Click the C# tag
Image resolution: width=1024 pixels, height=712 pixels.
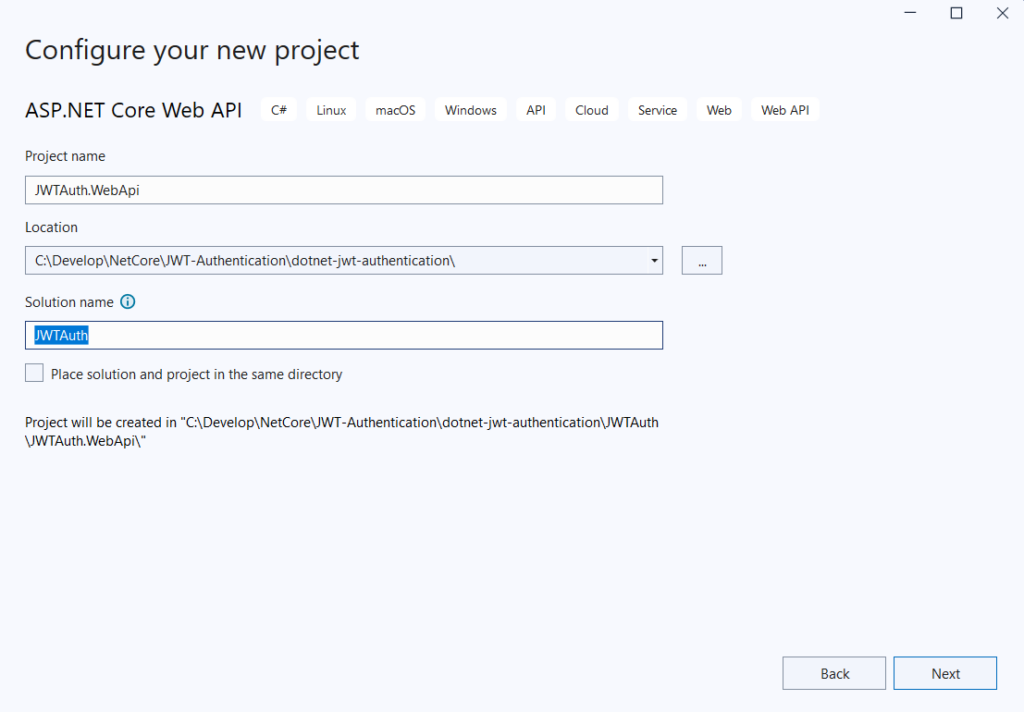279,110
